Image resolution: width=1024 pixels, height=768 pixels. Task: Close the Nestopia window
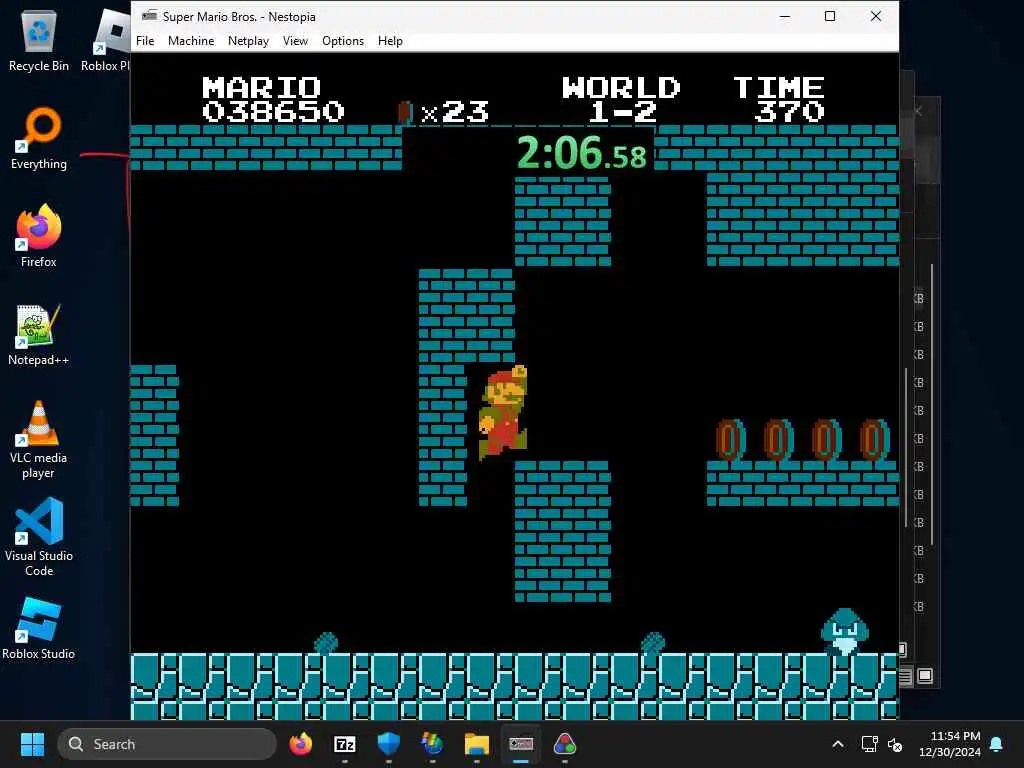point(876,16)
